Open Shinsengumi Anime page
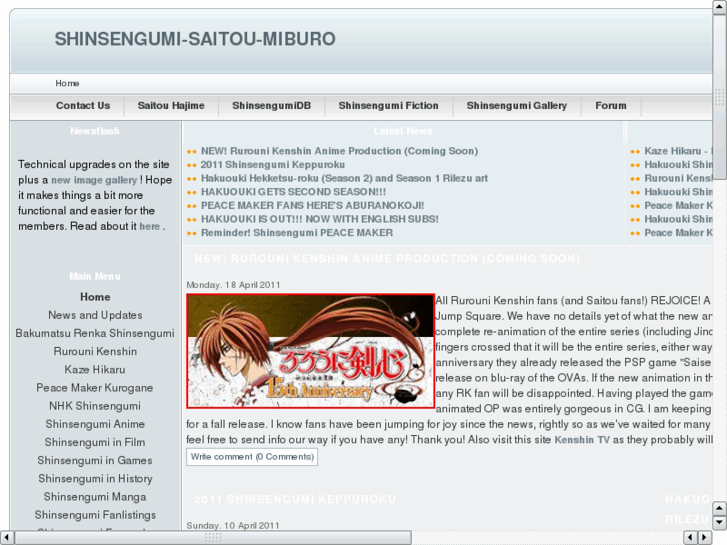727x545 pixels. 95,423
